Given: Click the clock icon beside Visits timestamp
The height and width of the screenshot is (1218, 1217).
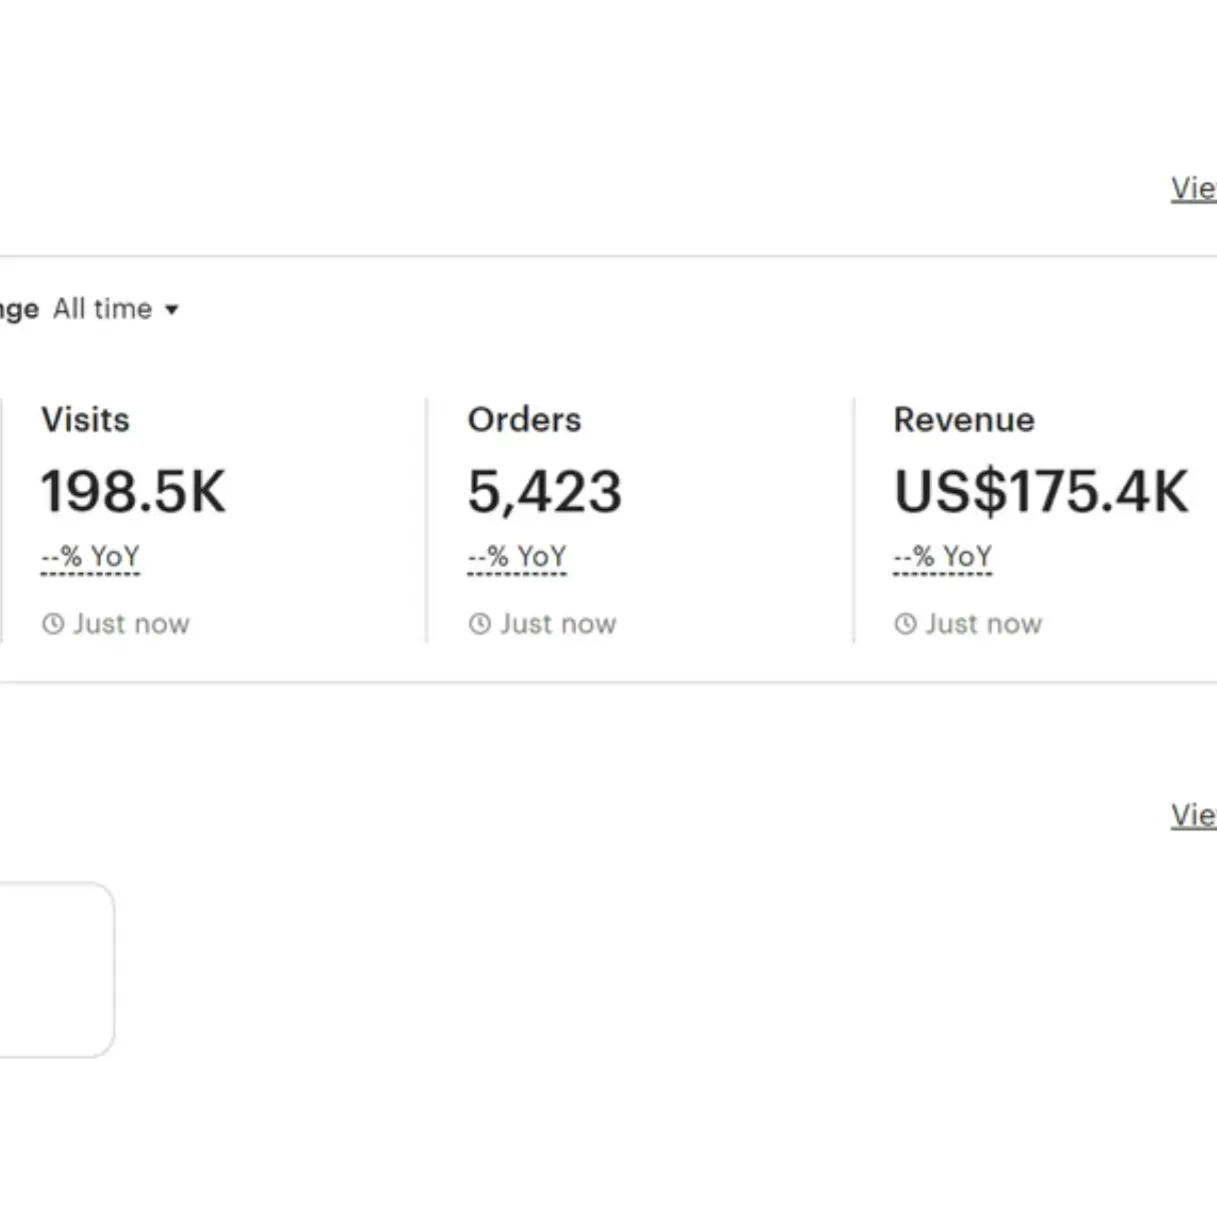Looking at the screenshot, I should (54, 623).
